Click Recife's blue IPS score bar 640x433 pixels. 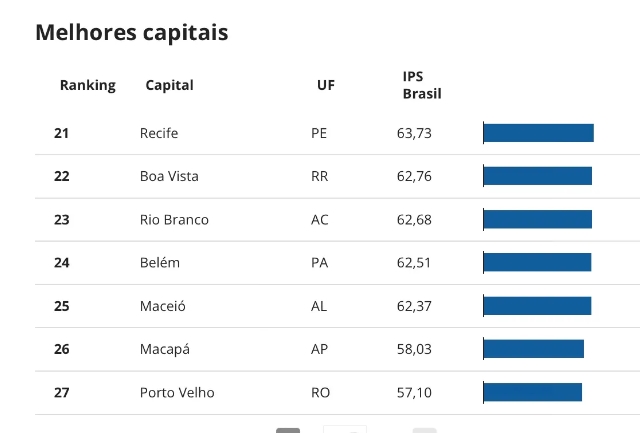[x=538, y=133]
